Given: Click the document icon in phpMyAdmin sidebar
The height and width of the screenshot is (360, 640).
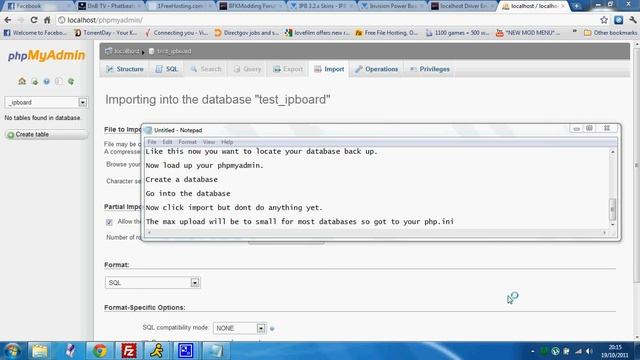Looking at the screenshot, I should (x=59, y=82).
